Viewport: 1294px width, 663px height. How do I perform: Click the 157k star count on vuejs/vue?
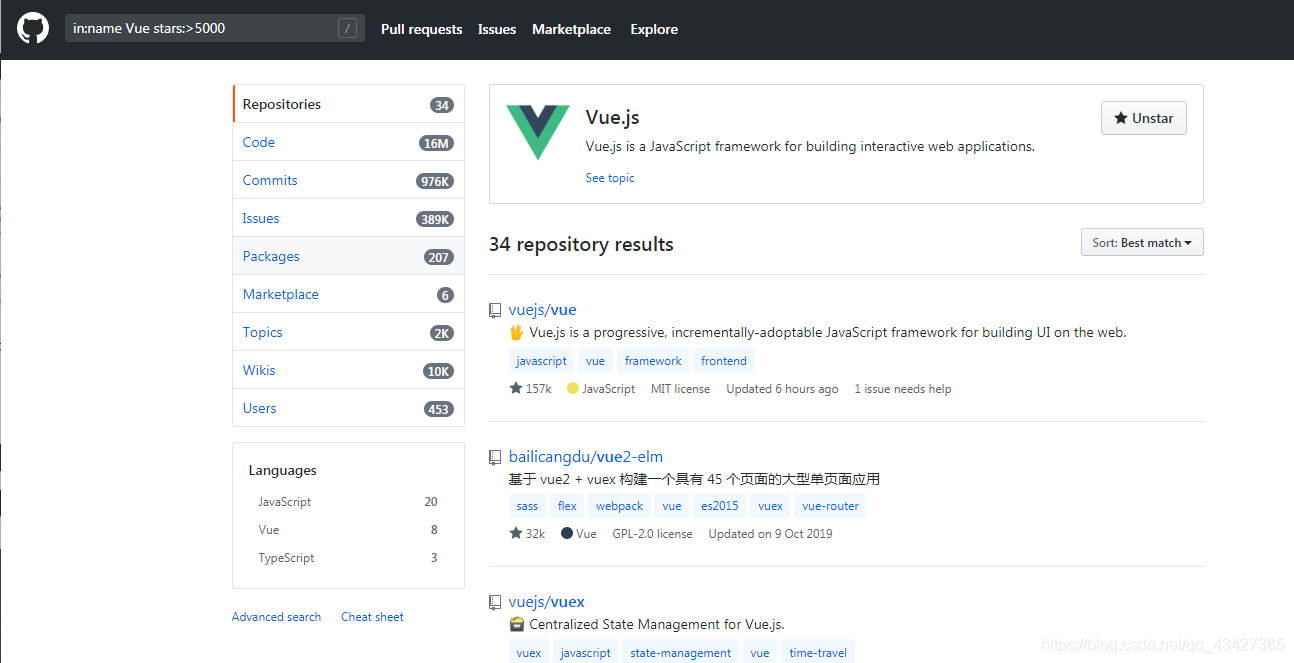(530, 389)
